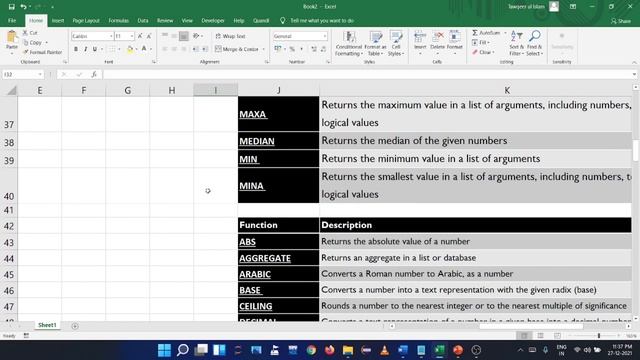Undo the last action
Viewport: 640px width, 360px height.
[24, 7]
